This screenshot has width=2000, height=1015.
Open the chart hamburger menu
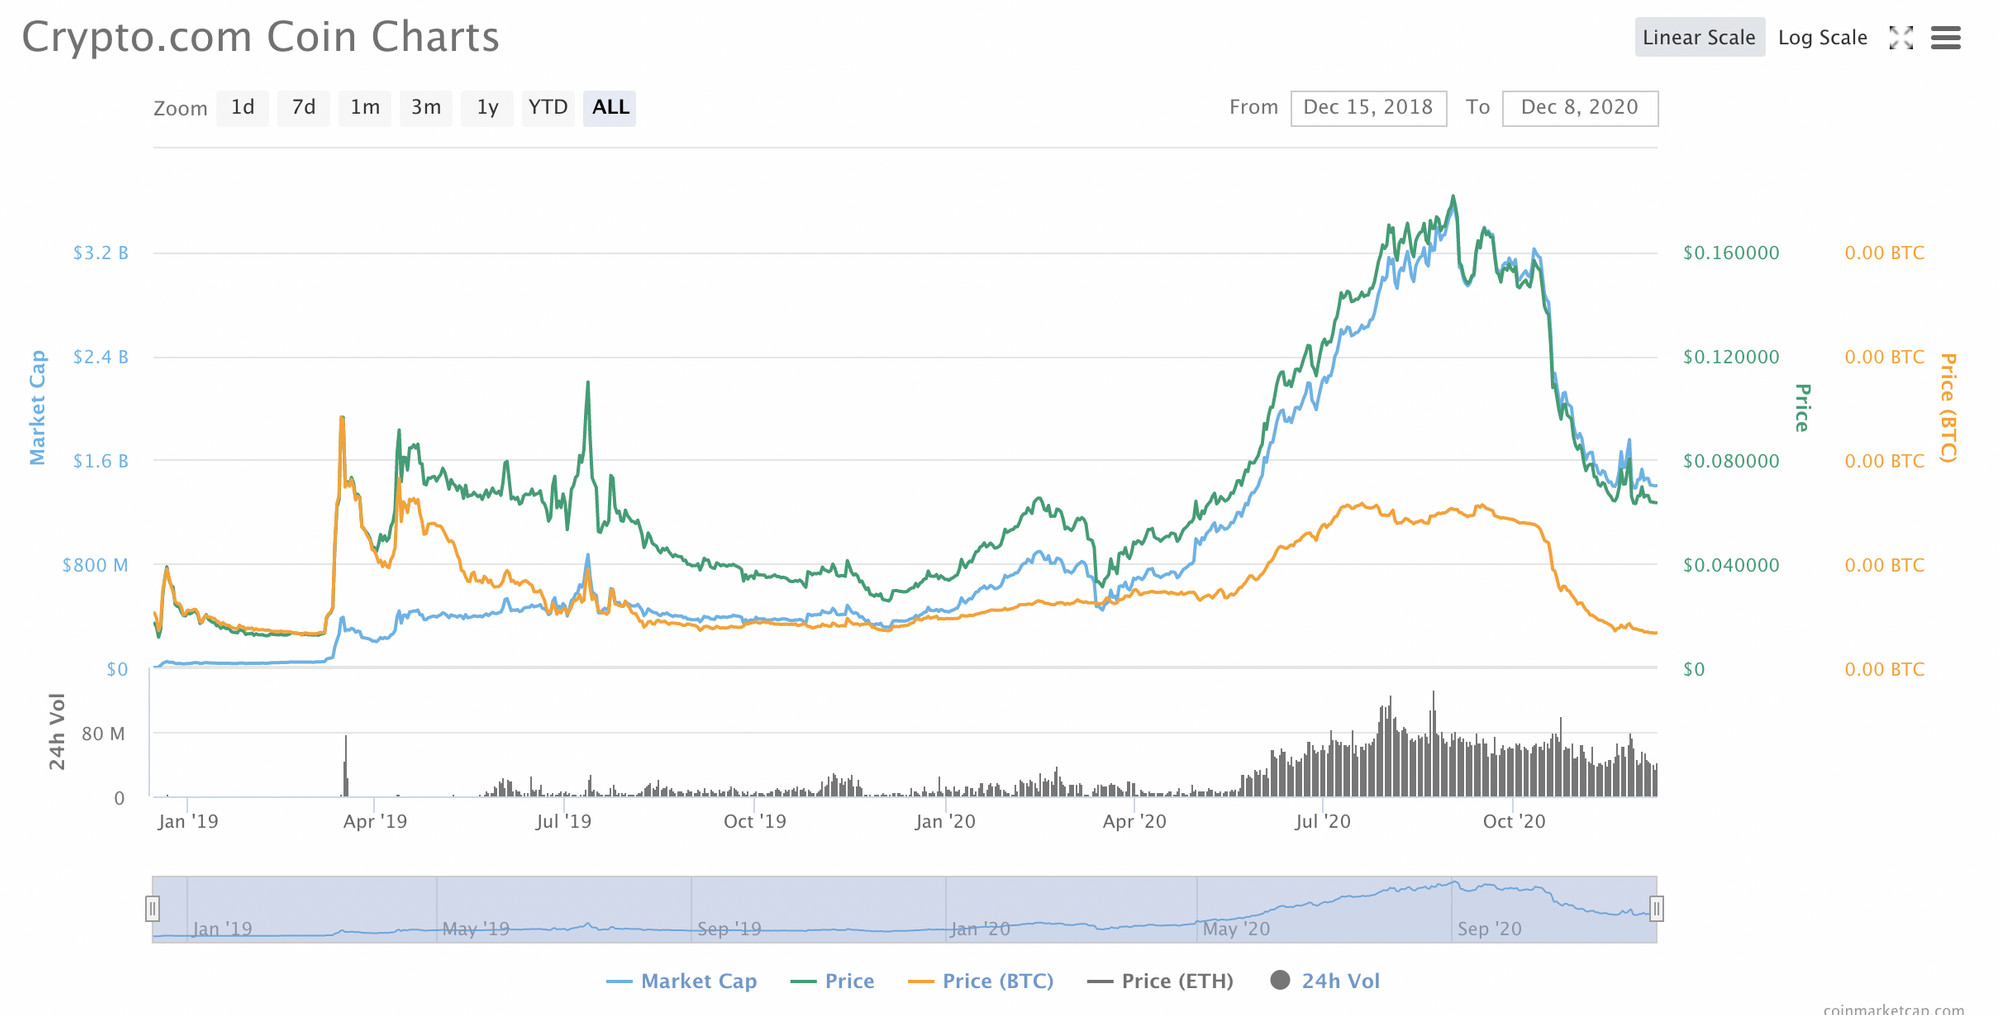coord(1946,38)
